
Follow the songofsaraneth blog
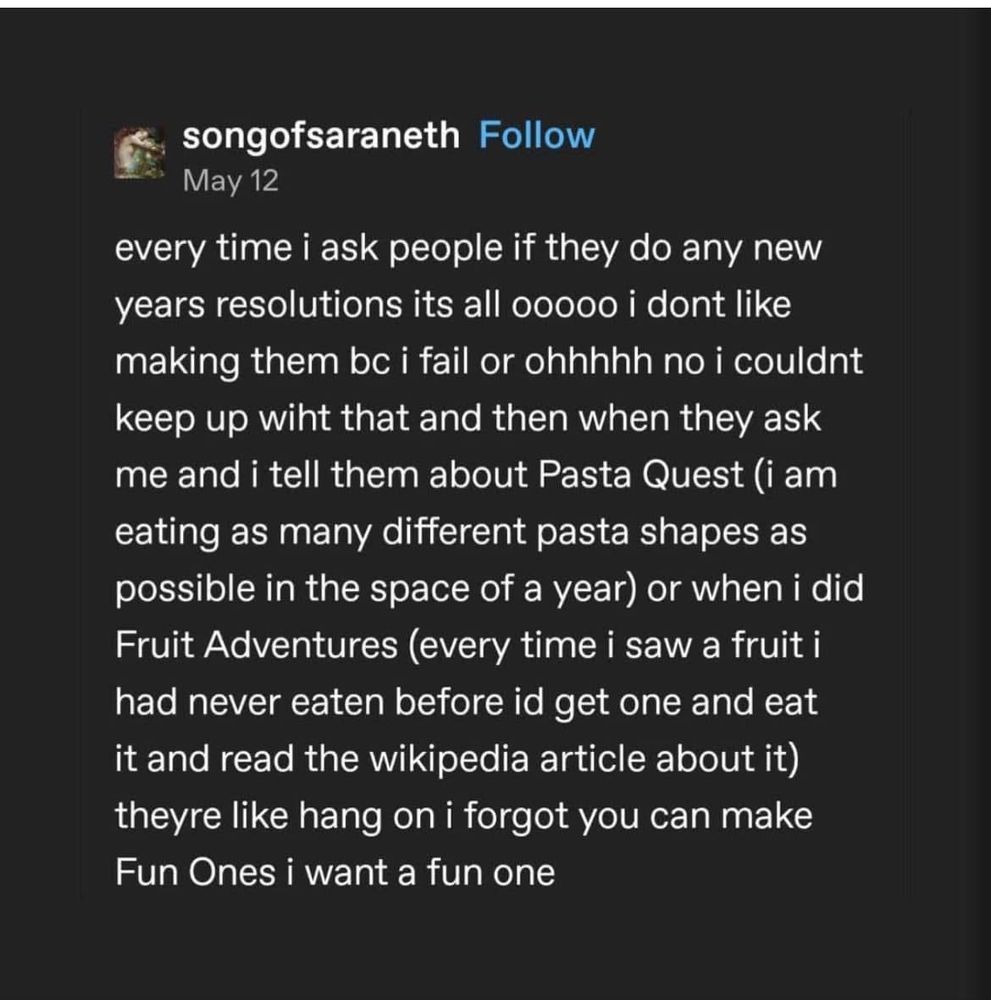(536, 135)
